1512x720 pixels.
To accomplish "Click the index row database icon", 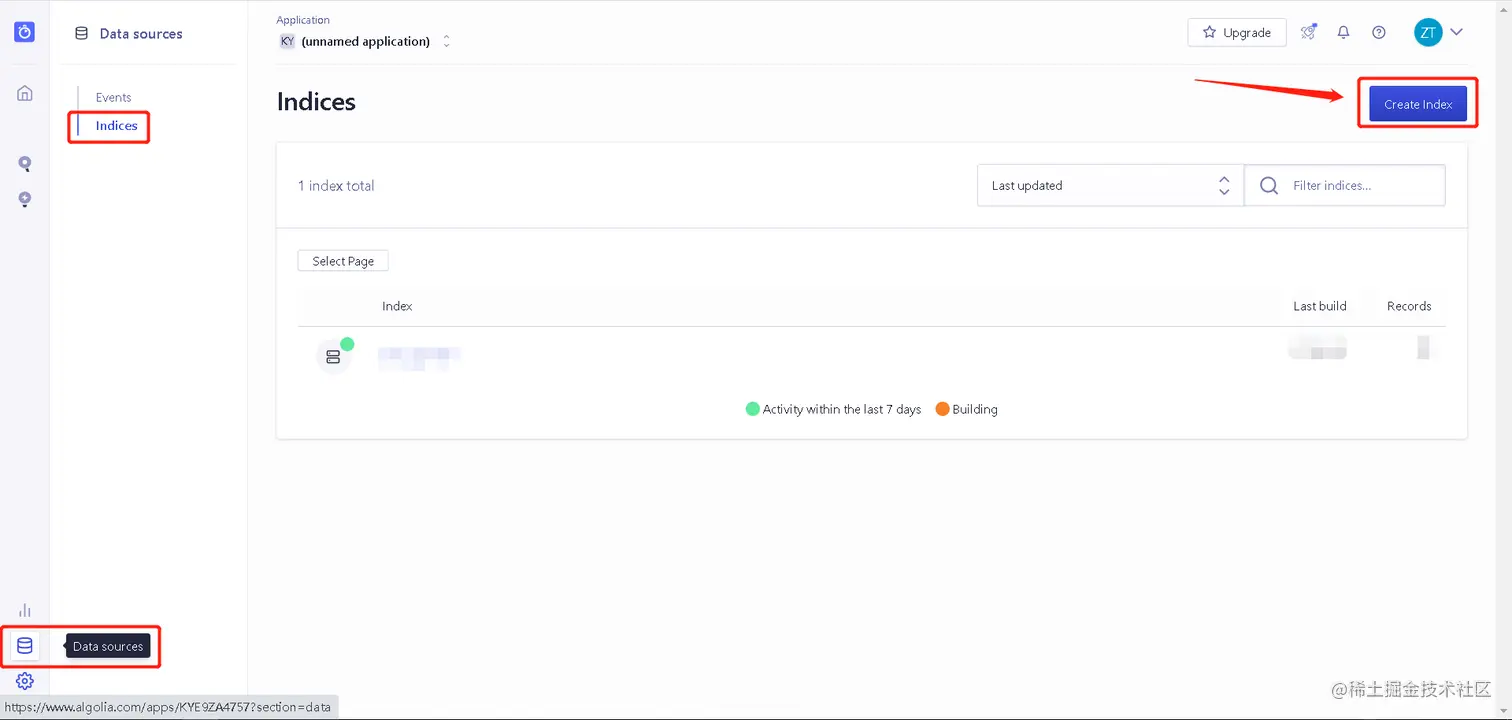I will click(334, 356).
